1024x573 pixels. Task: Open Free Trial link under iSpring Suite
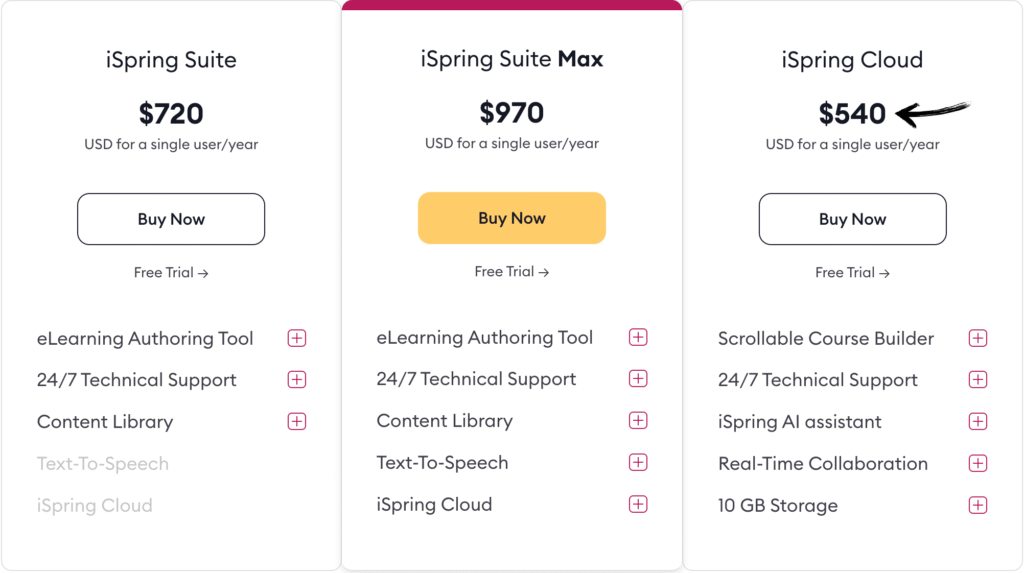point(171,272)
